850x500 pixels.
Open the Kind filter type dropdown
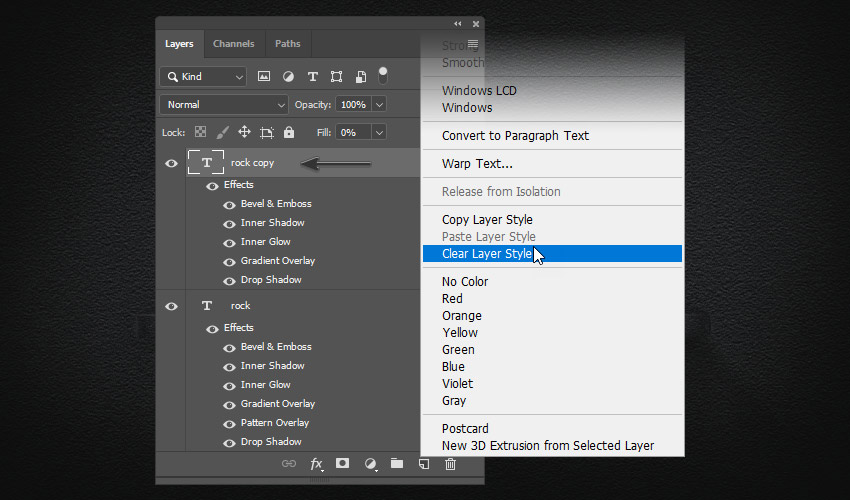pyautogui.click(x=203, y=77)
